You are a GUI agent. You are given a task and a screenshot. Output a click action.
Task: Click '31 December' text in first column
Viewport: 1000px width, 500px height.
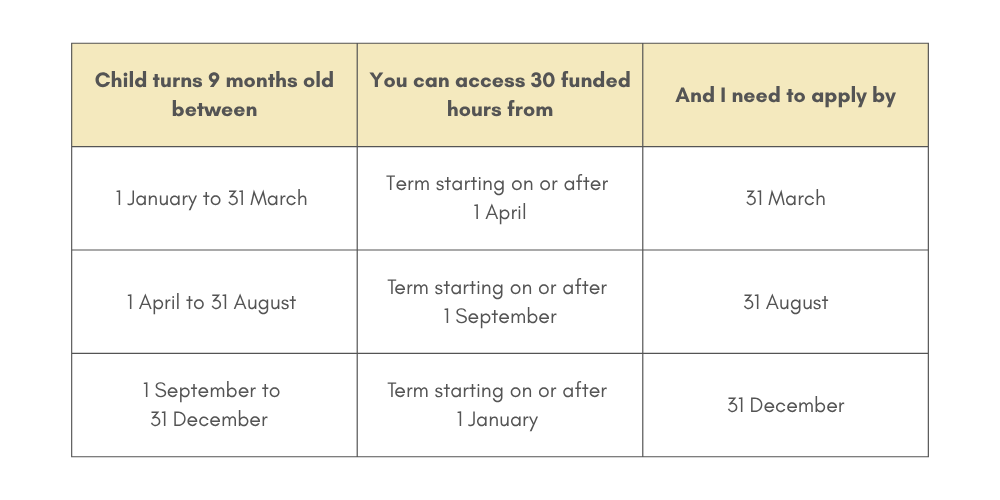(209, 420)
